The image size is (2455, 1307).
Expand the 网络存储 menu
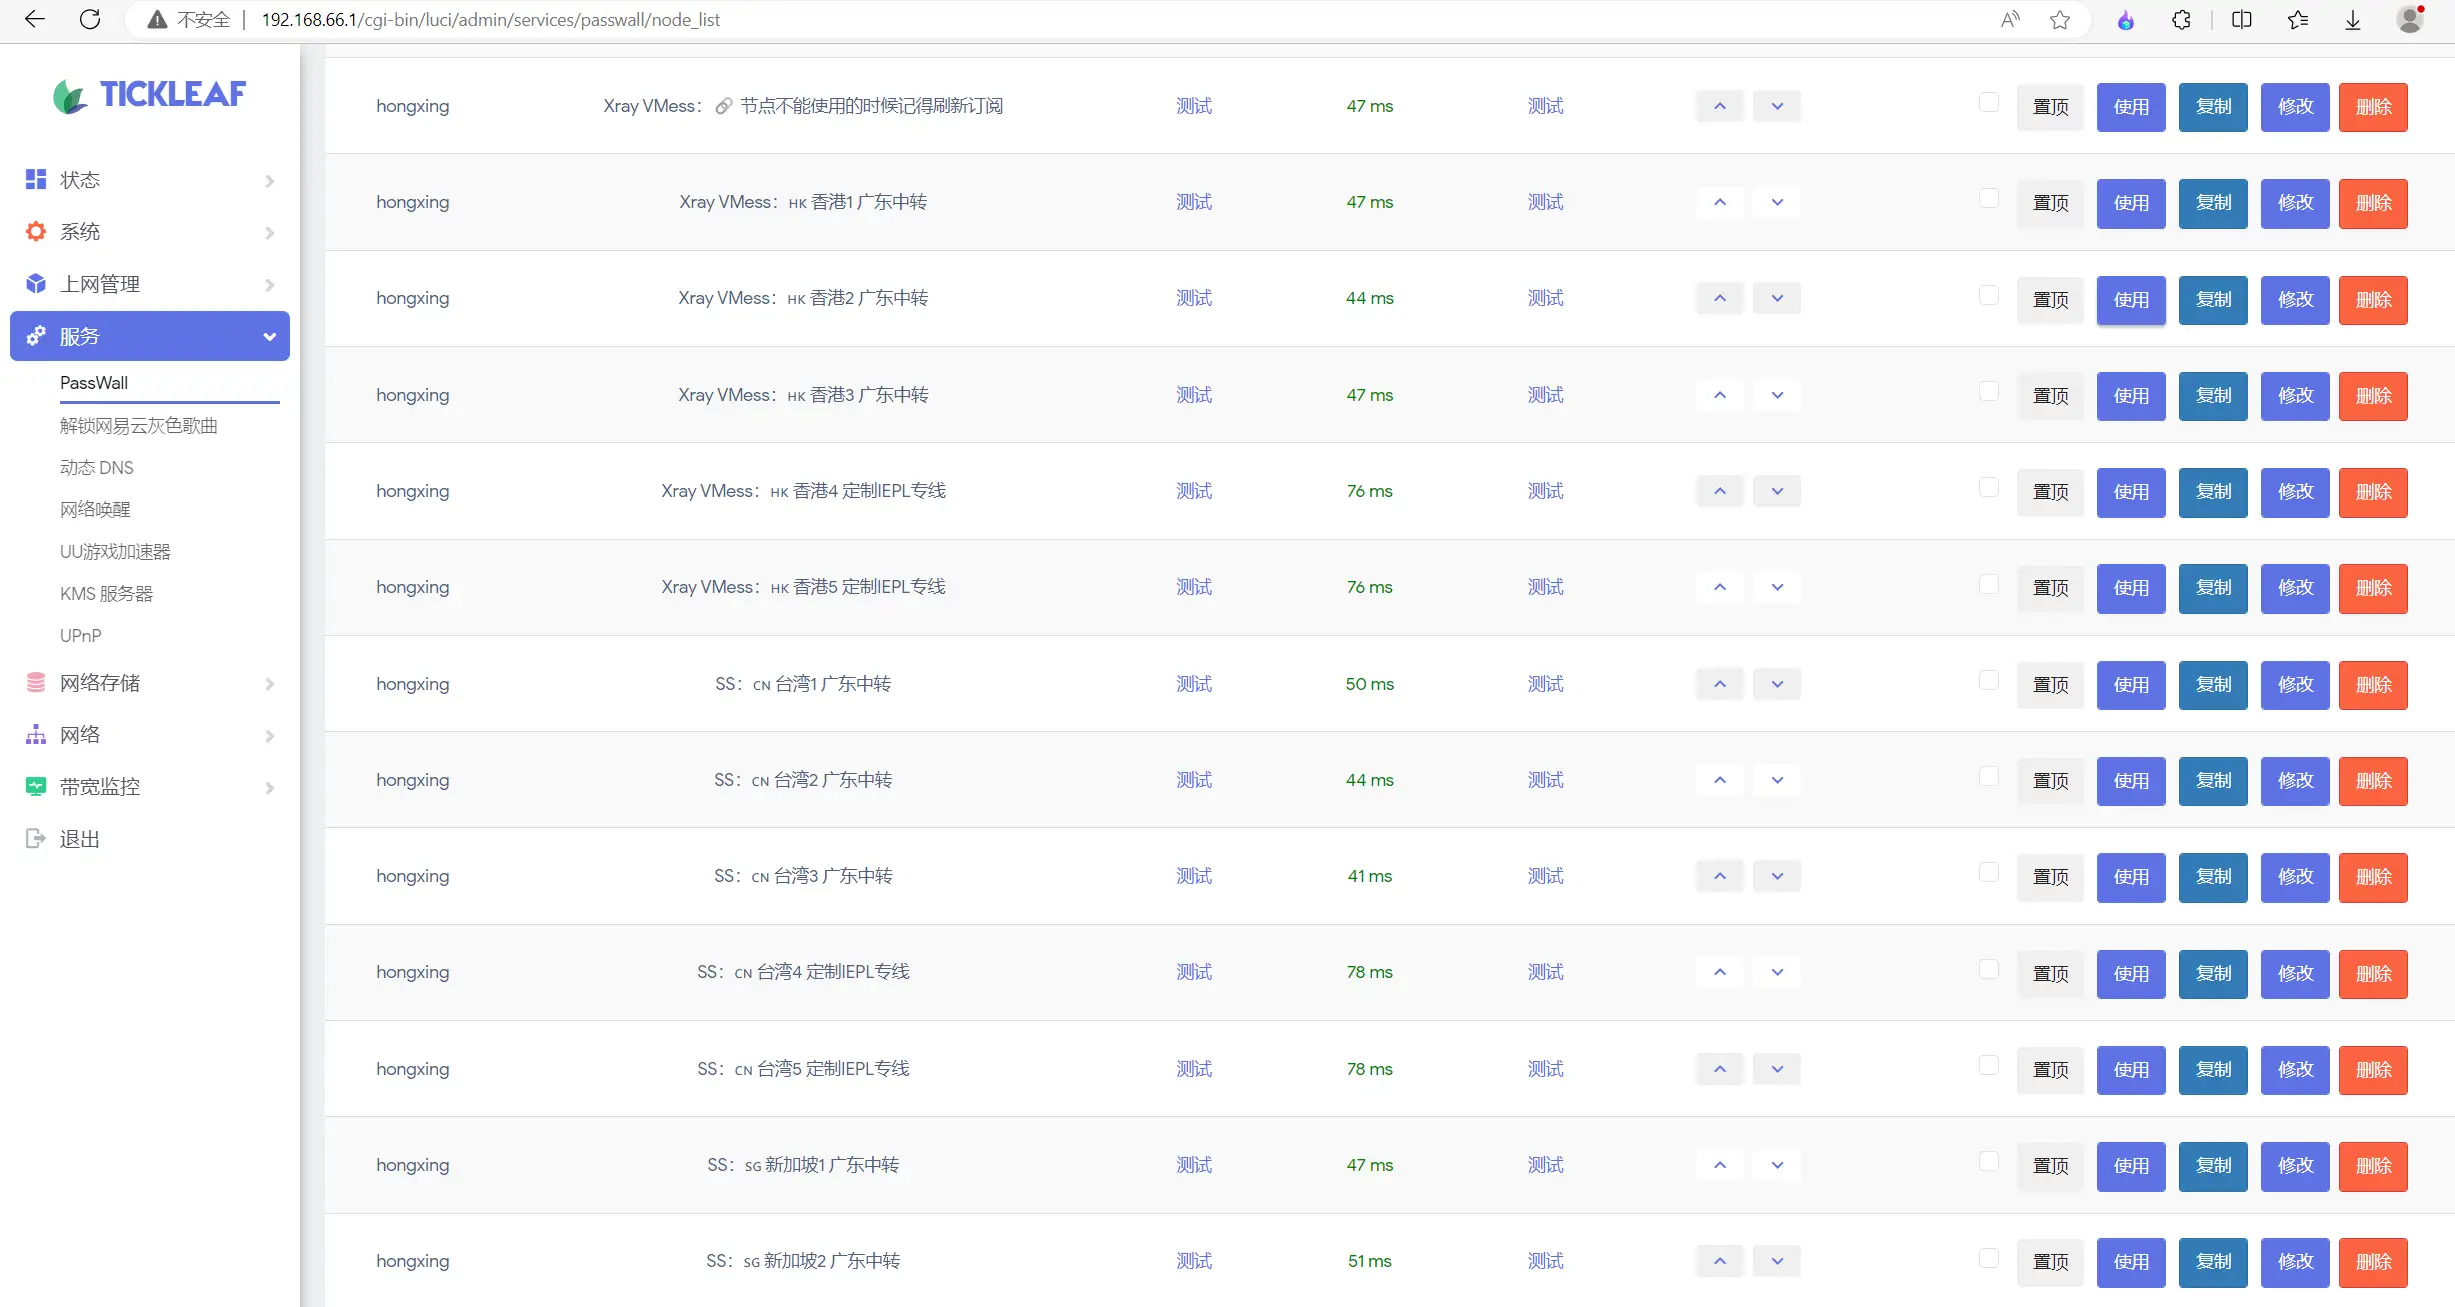(x=150, y=683)
